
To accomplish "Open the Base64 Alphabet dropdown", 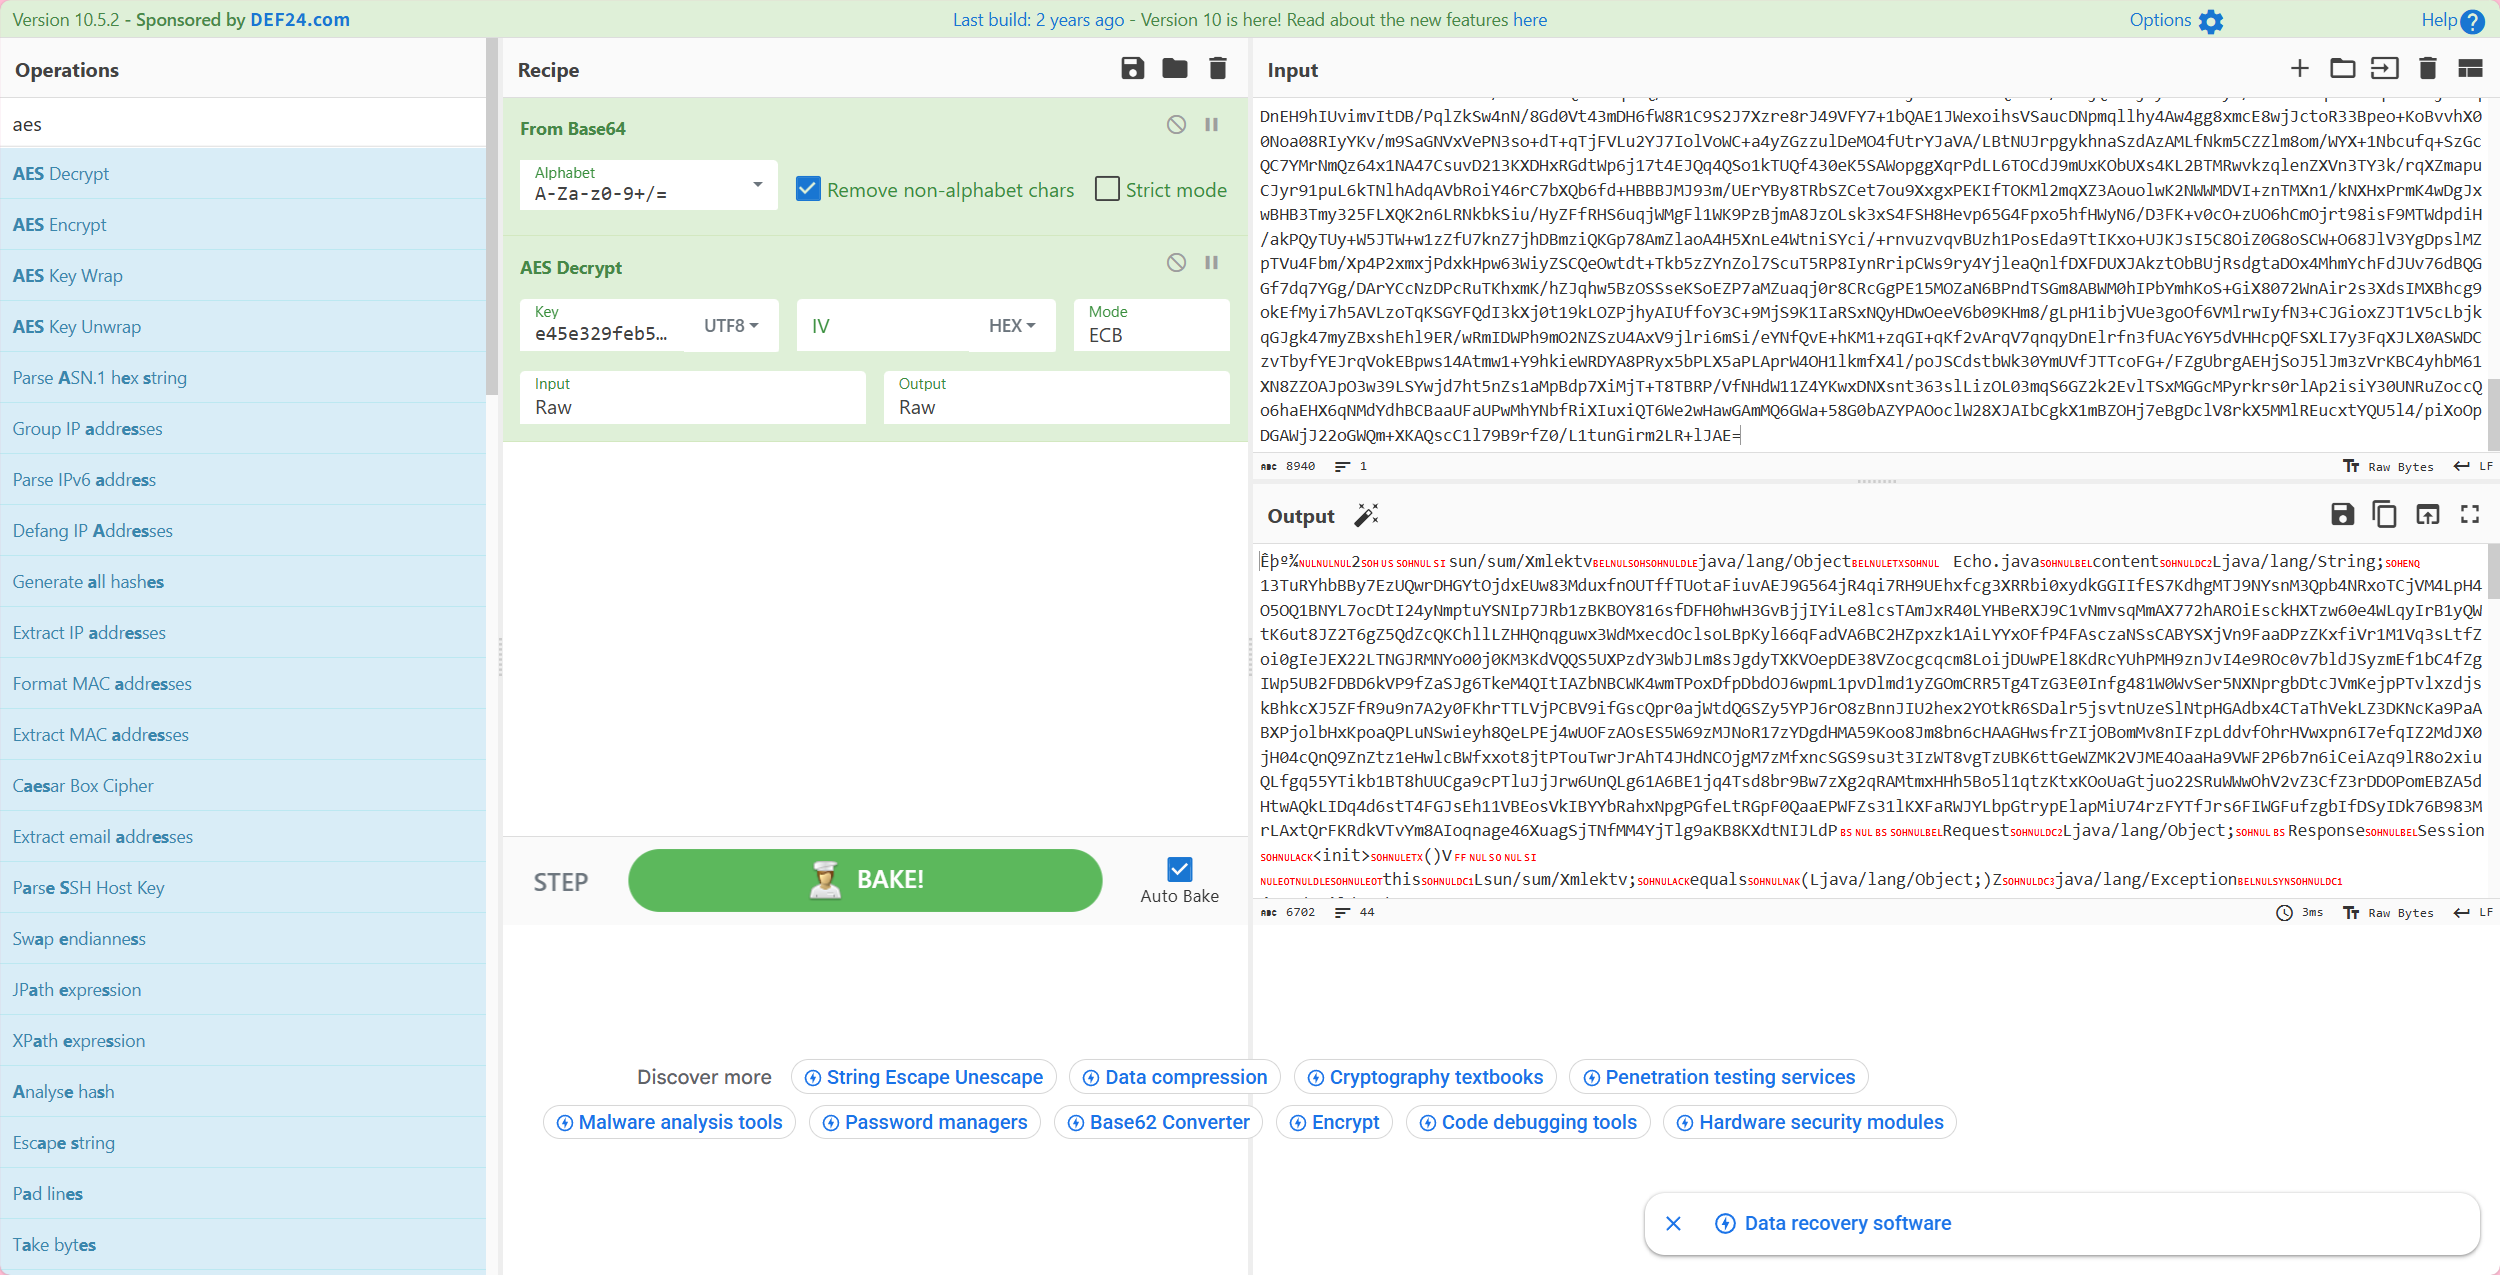I will click(x=757, y=185).
